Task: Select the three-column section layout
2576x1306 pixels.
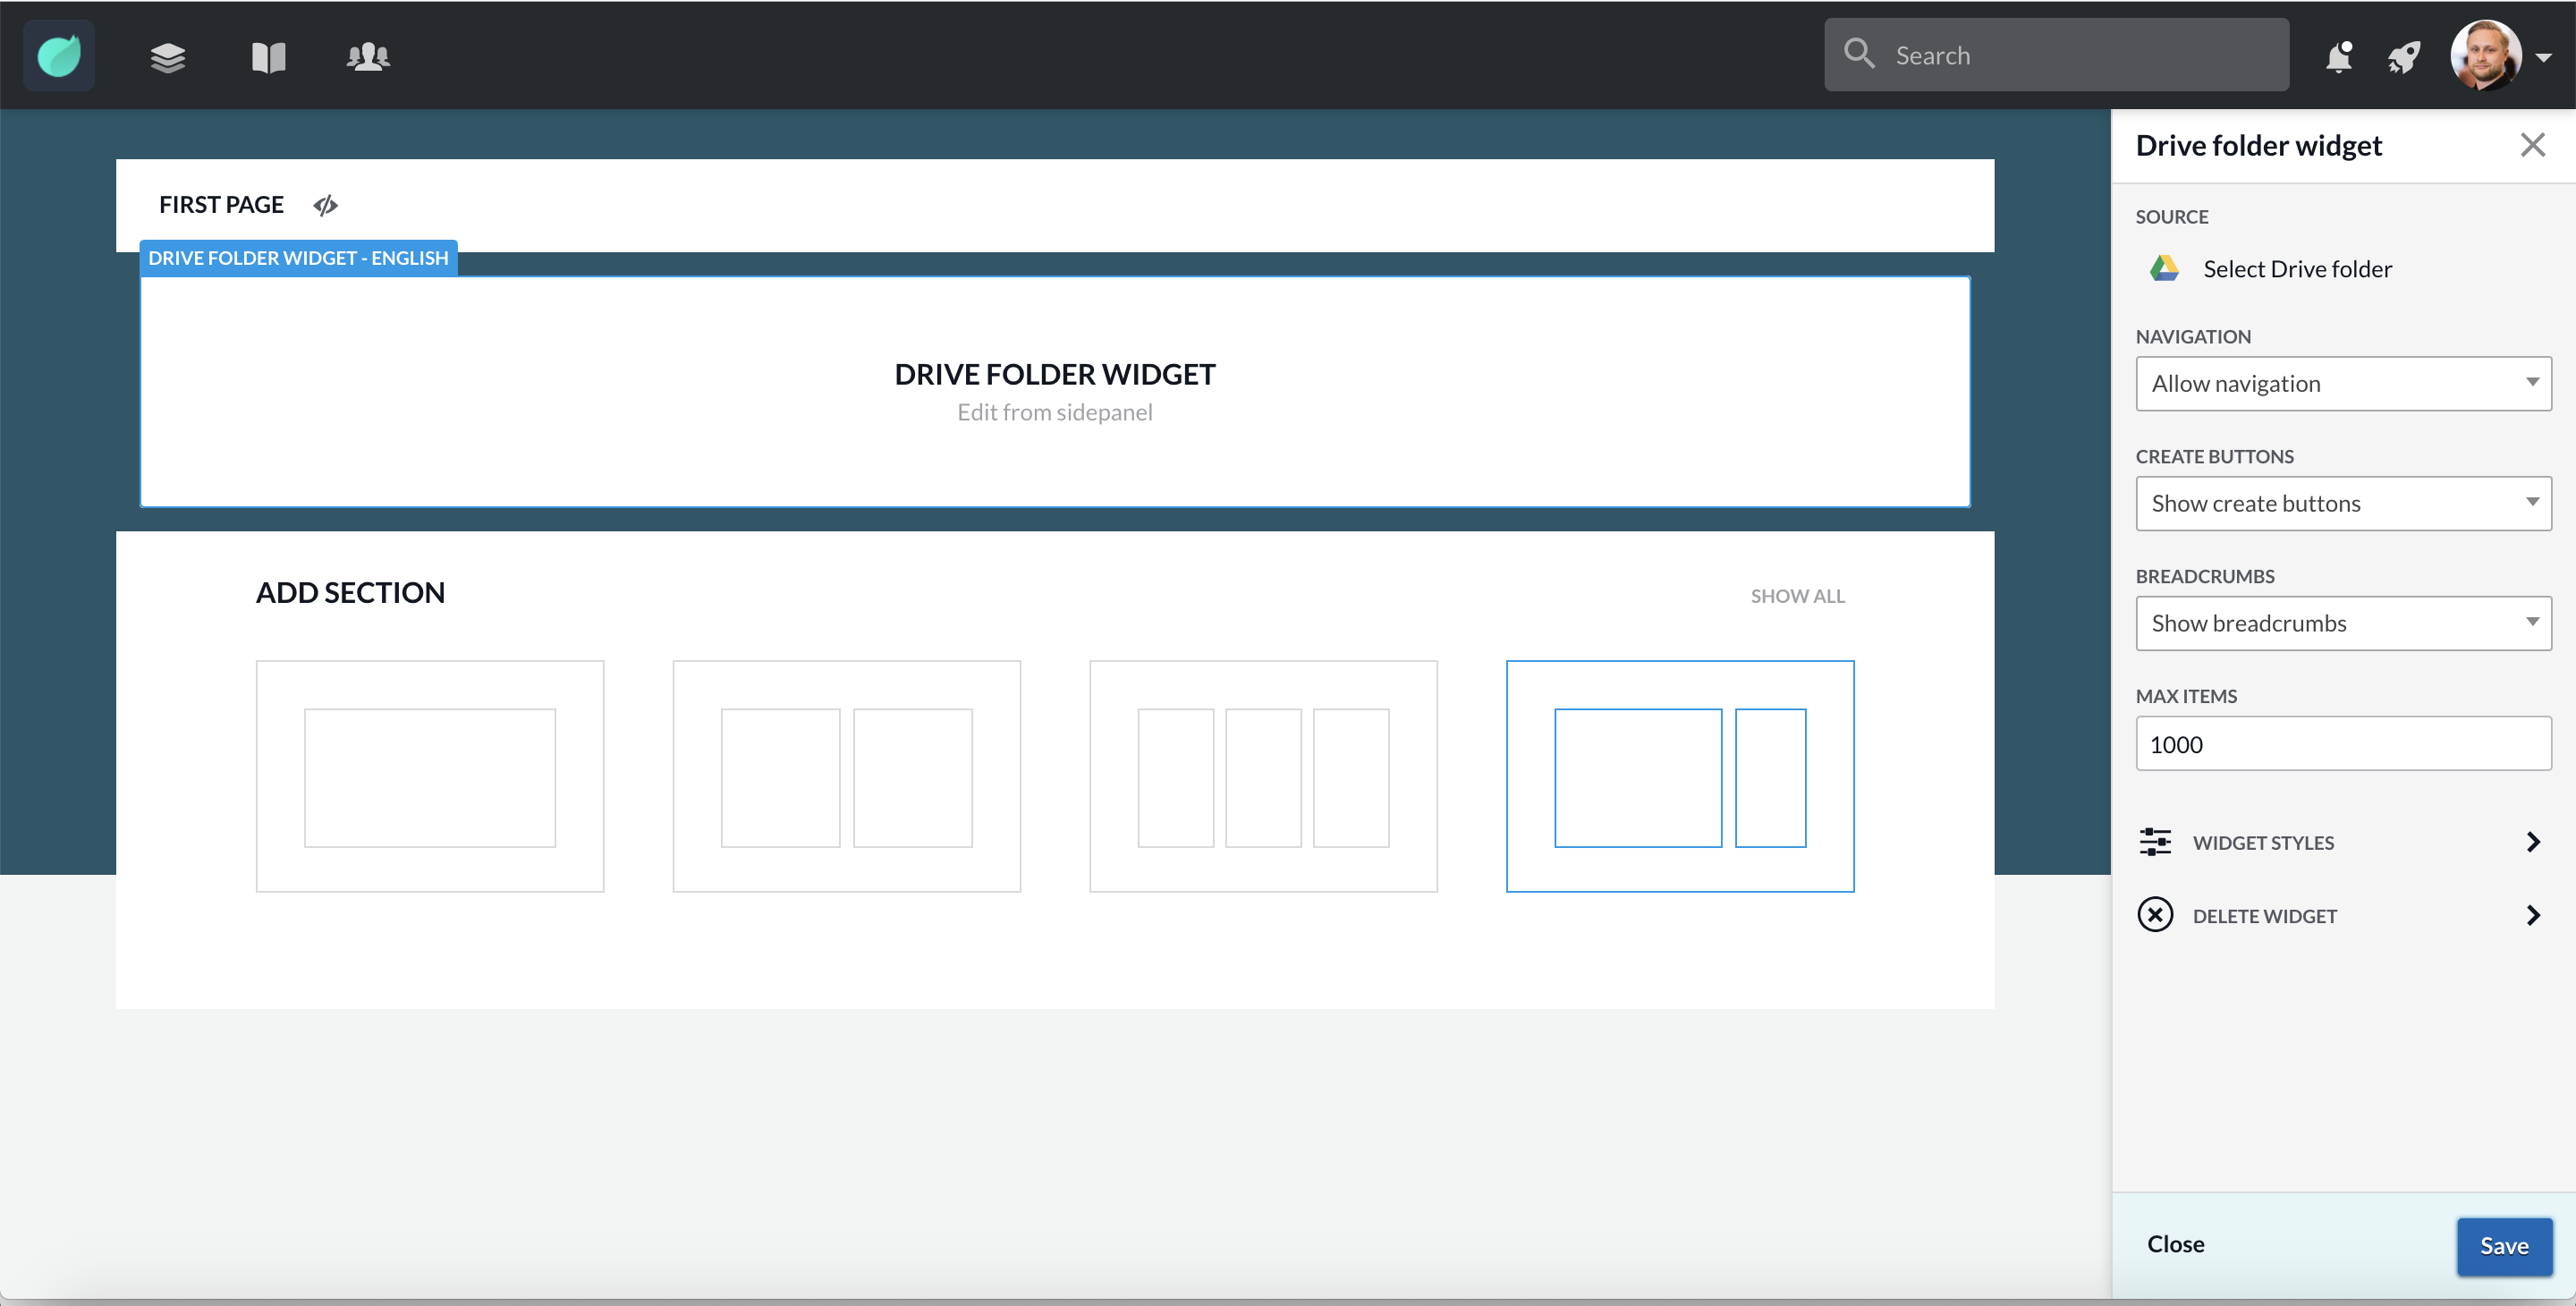Action: (1263, 776)
